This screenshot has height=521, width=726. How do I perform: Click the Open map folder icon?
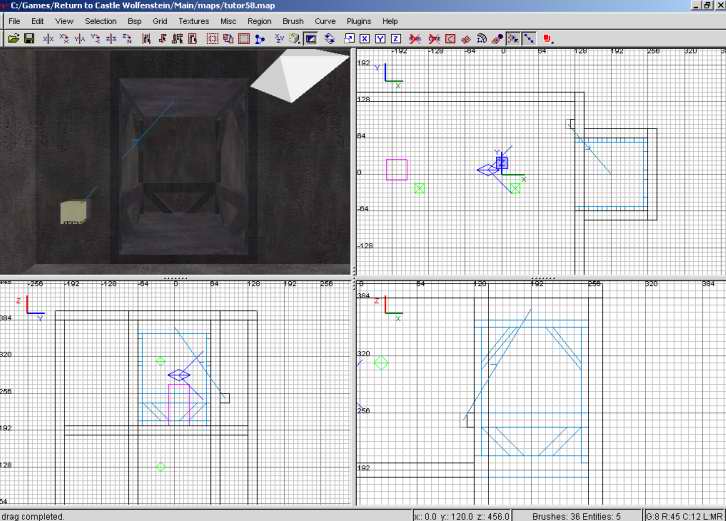point(13,39)
